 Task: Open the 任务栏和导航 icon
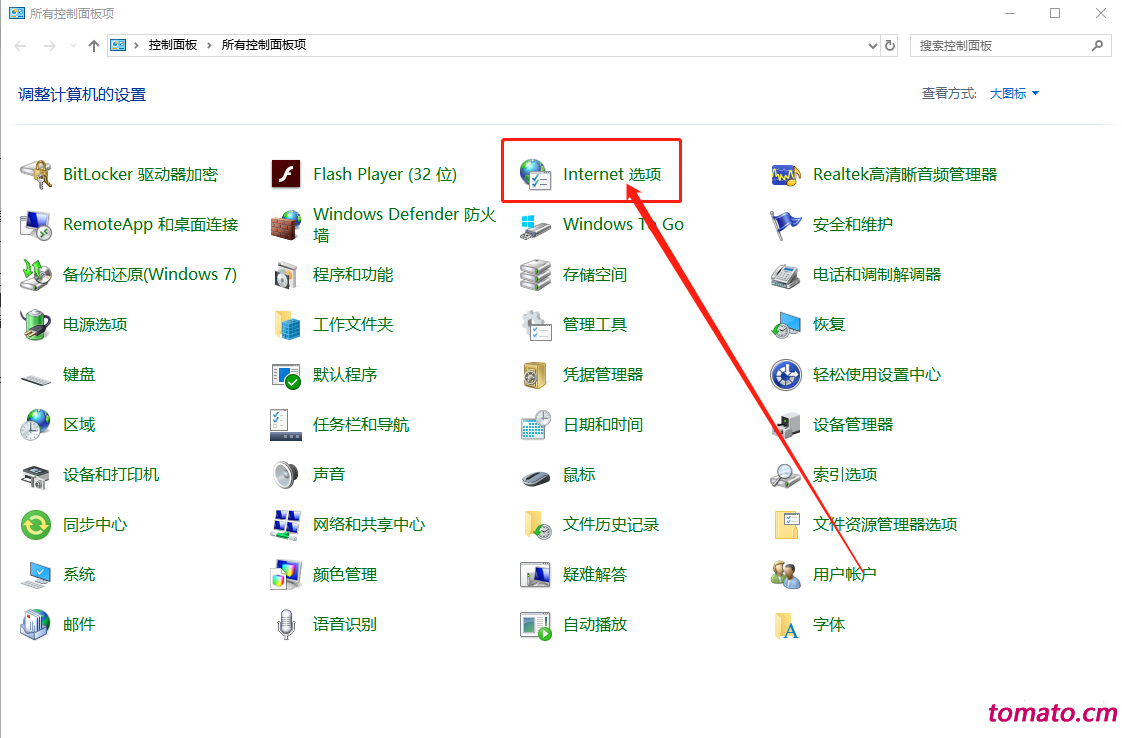coord(286,425)
